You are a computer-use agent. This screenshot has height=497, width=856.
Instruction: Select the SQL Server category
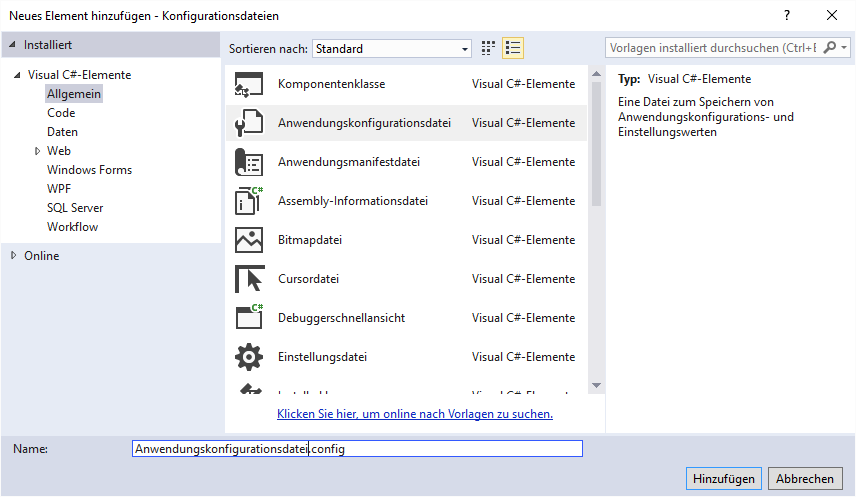(75, 208)
